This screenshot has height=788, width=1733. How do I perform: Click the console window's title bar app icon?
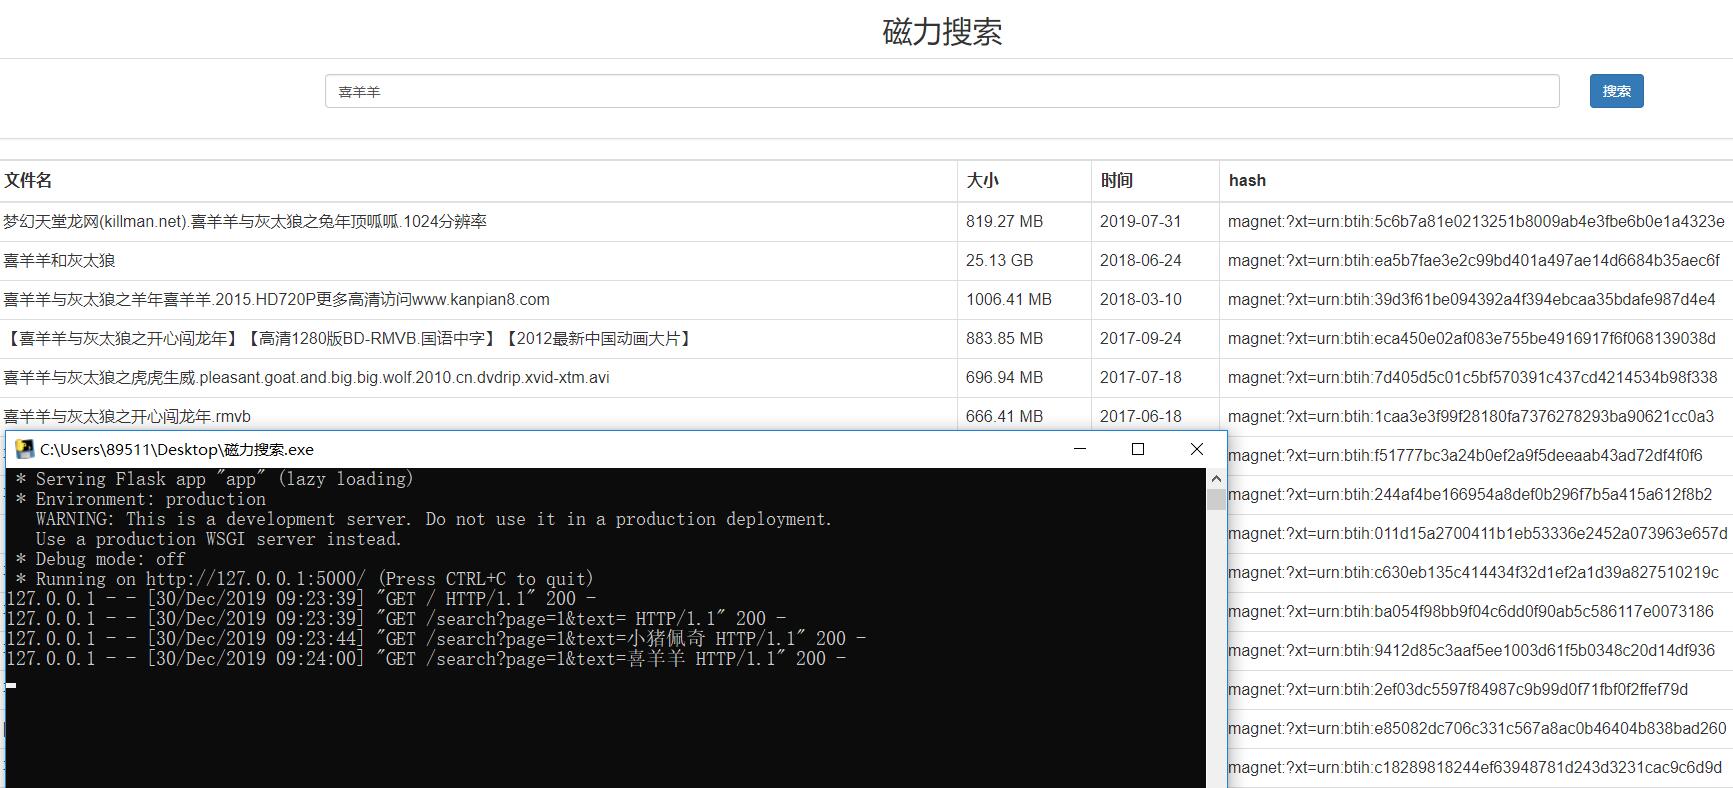25,449
